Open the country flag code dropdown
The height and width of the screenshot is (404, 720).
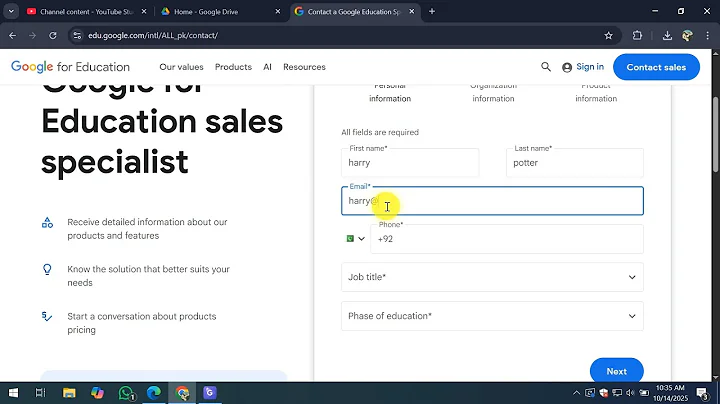pyautogui.click(x=355, y=239)
